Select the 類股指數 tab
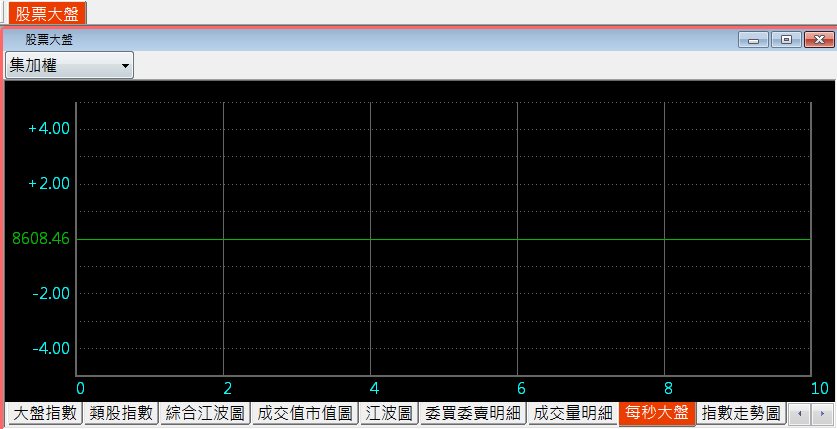The width and height of the screenshot is (837, 429). (x=122, y=413)
